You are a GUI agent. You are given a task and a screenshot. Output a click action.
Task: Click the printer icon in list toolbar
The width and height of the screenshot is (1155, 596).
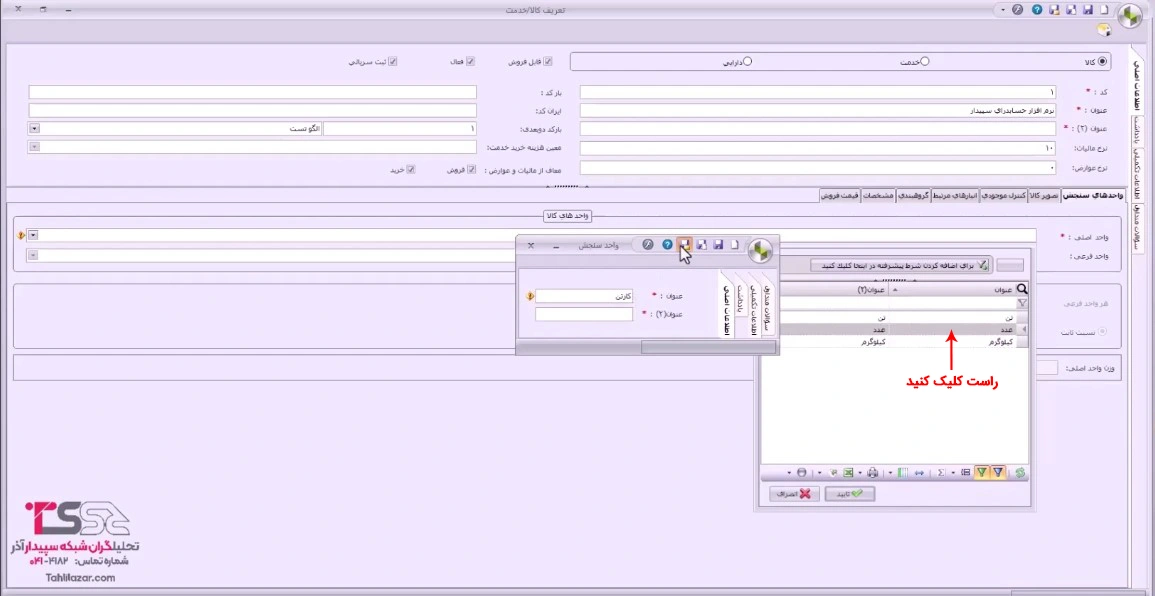[873, 472]
